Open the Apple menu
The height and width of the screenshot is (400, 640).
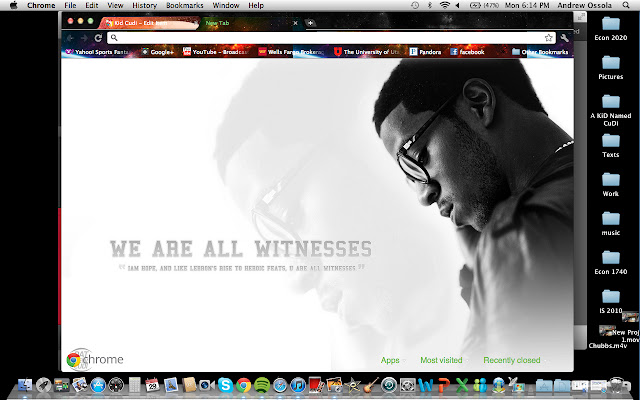pyautogui.click(x=13, y=5)
